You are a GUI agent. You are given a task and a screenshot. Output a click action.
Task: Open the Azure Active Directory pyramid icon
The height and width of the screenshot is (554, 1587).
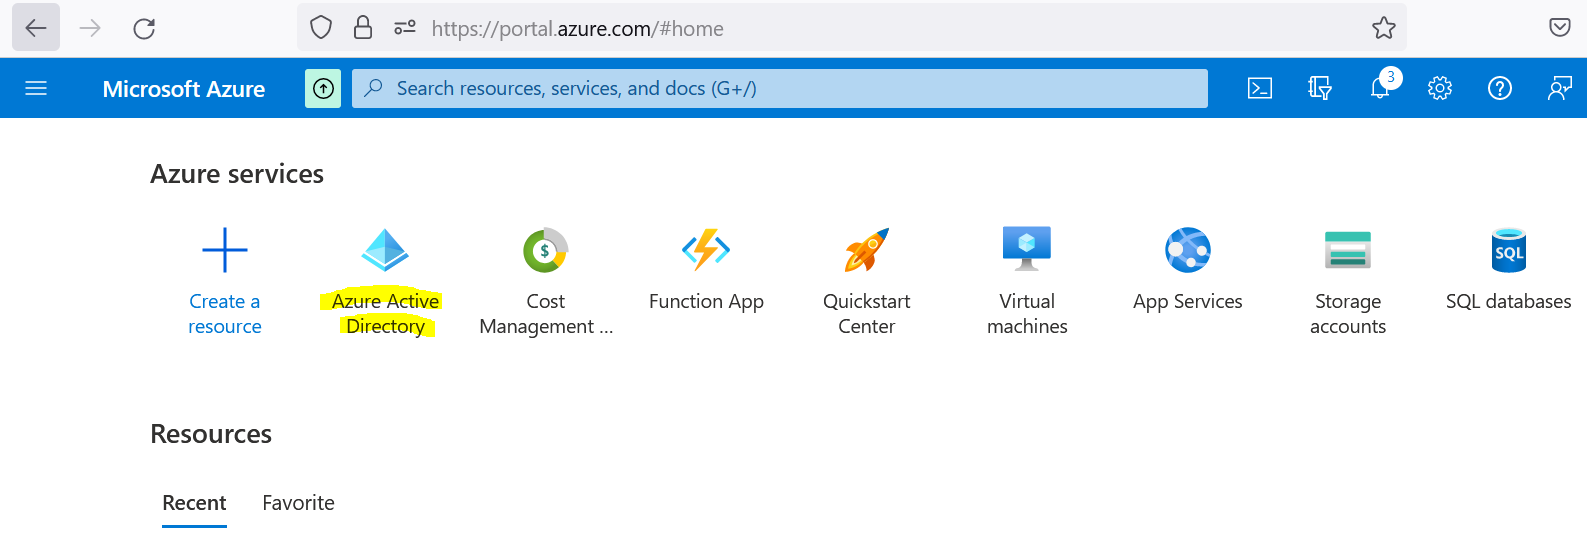tap(385, 250)
